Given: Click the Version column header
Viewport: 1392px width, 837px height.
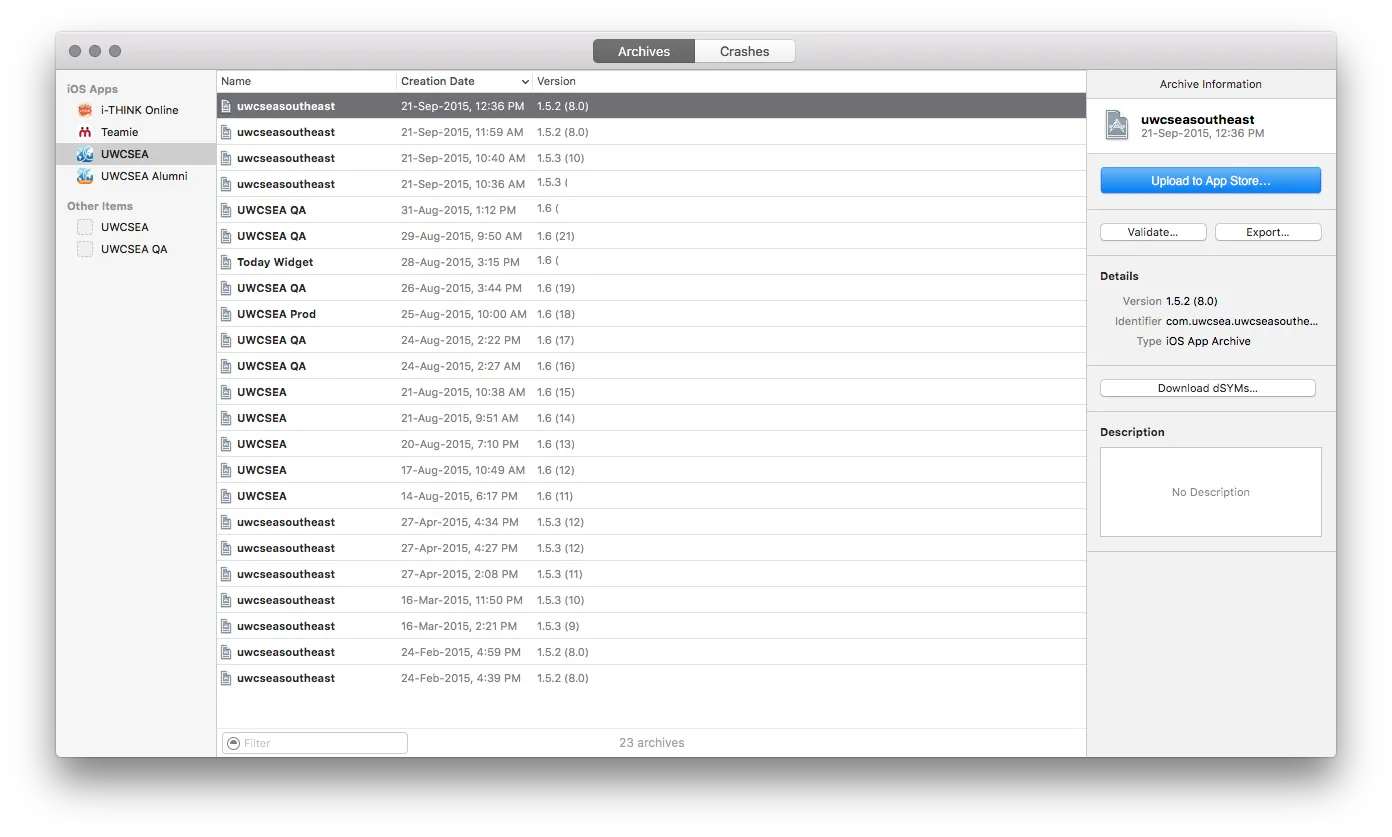Looking at the screenshot, I should pyautogui.click(x=809, y=81).
